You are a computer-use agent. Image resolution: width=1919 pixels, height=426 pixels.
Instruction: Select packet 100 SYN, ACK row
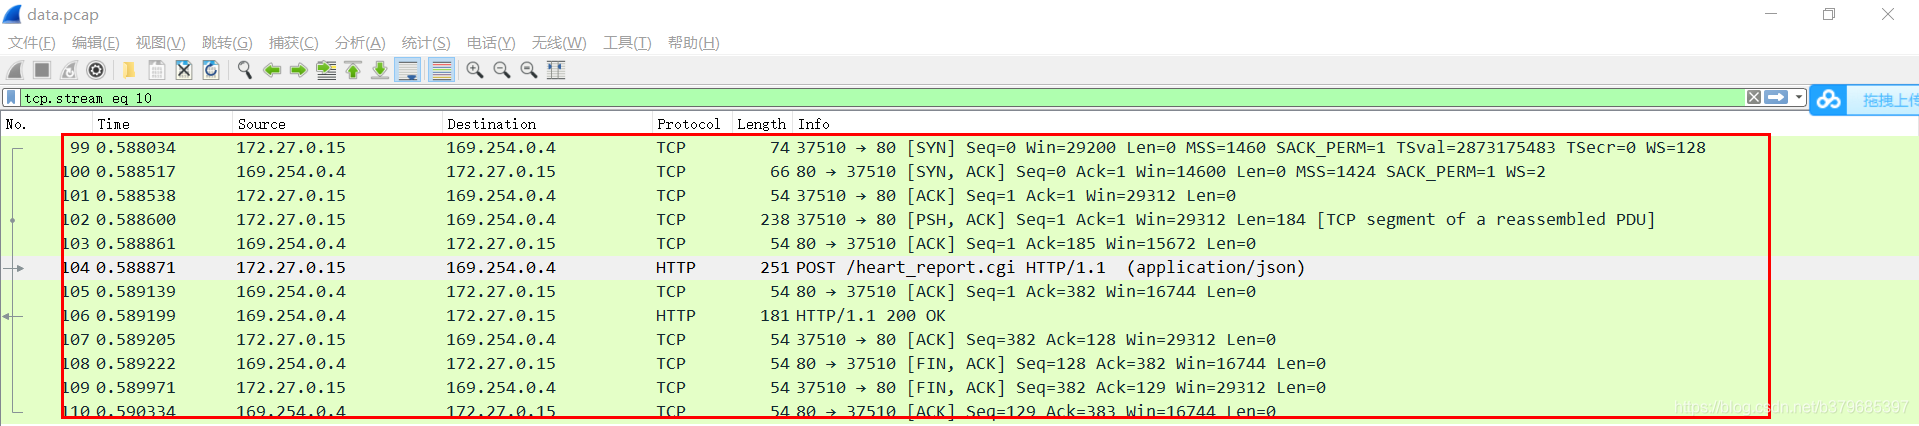tap(959, 171)
